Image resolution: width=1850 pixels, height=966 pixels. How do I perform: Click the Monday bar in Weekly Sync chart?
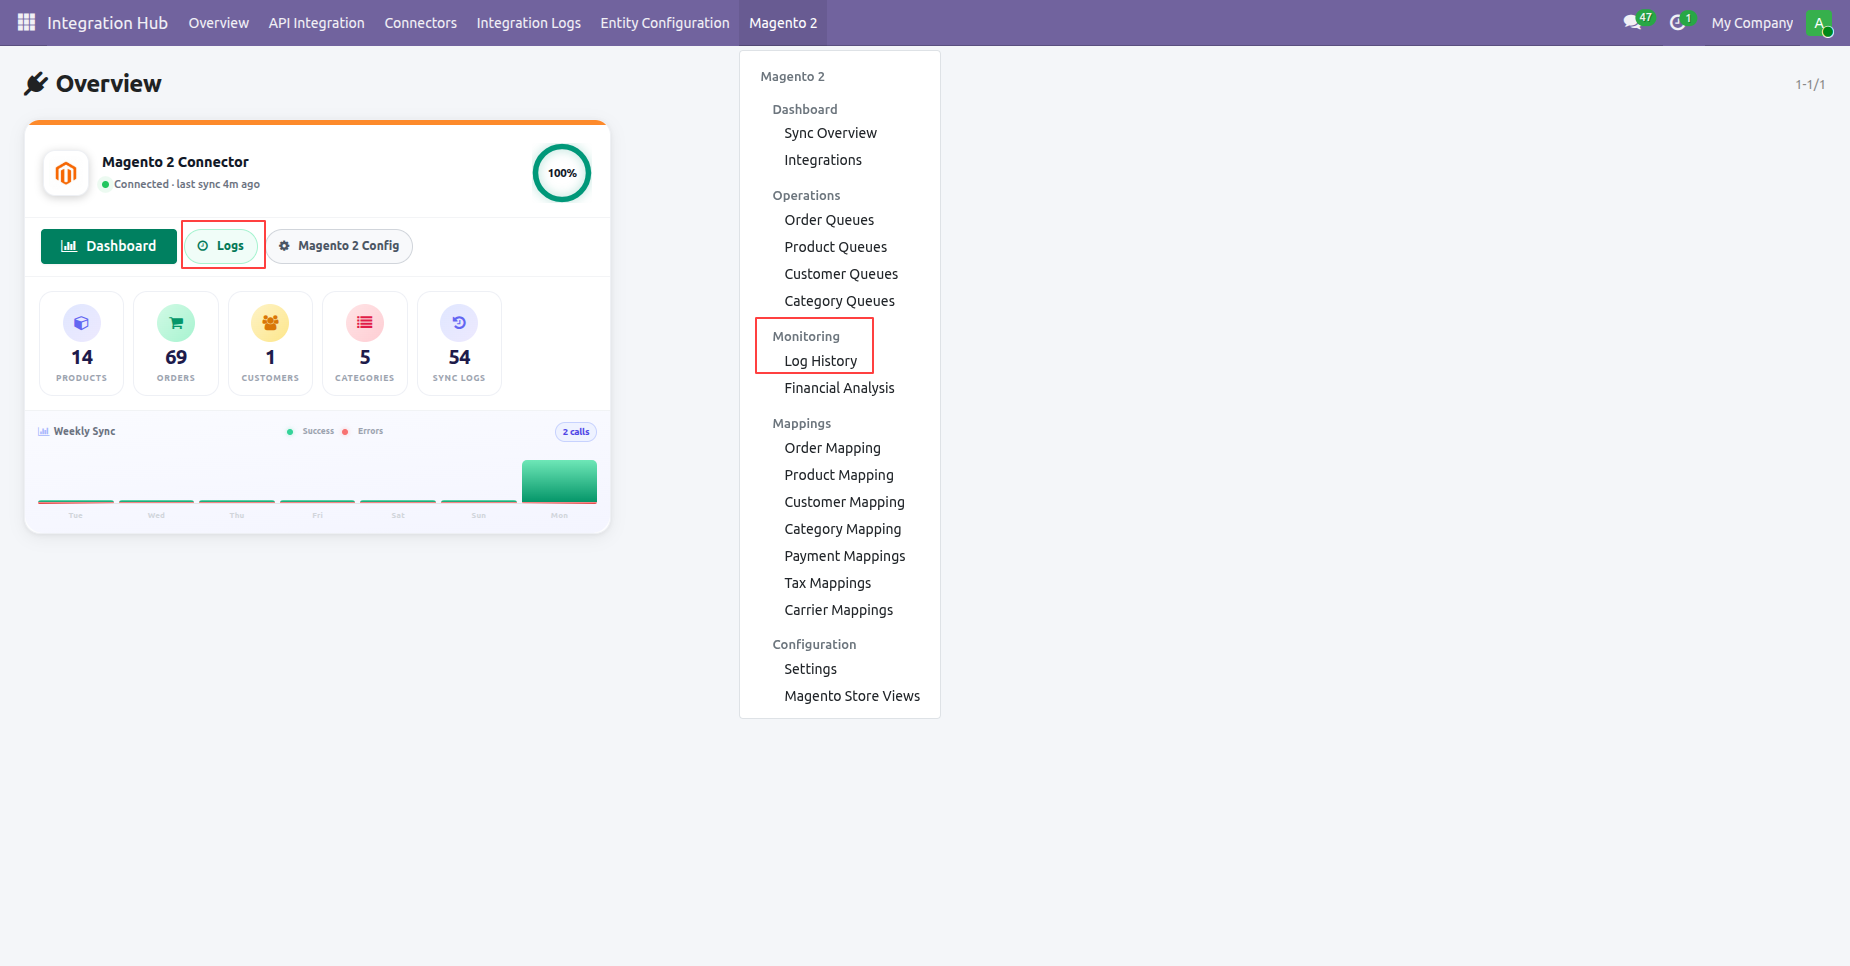559,481
